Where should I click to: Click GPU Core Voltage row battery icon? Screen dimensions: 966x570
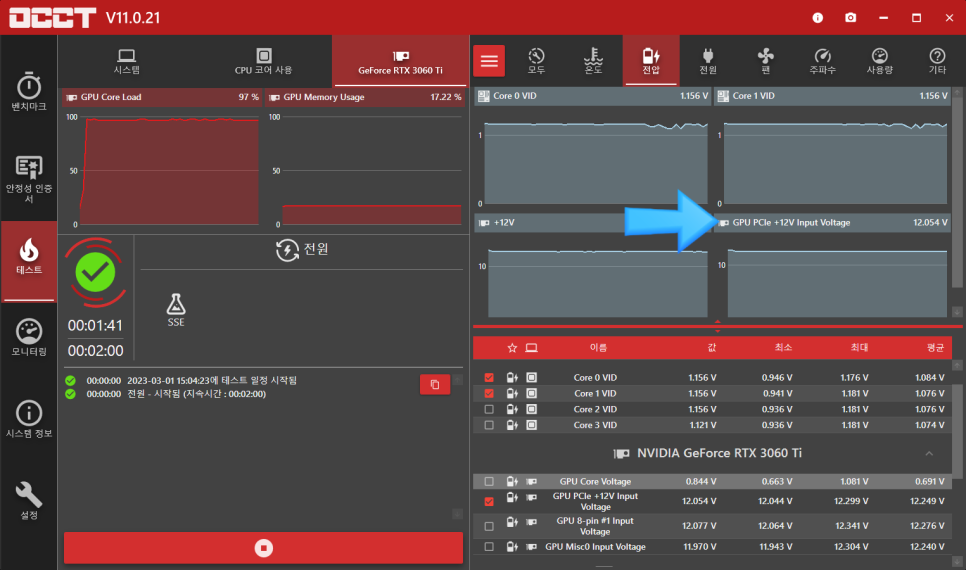coord(512,481)
